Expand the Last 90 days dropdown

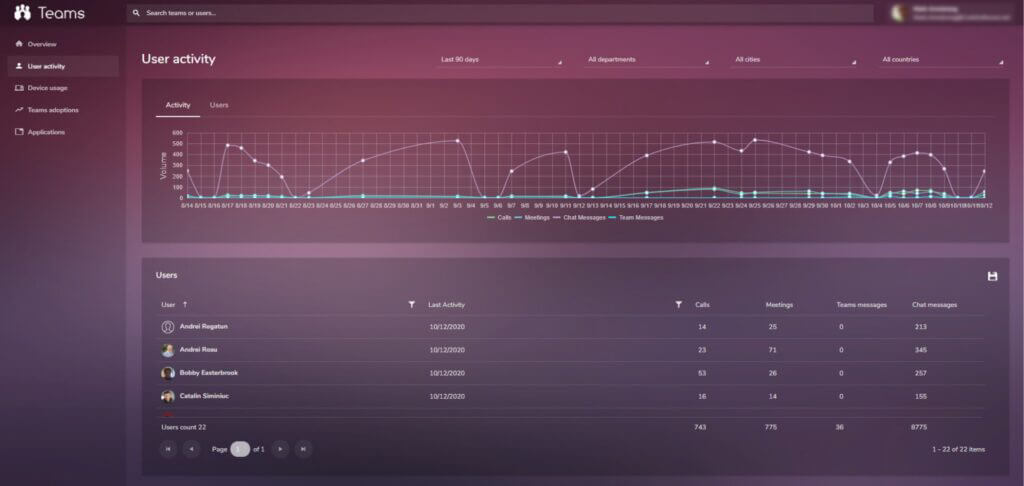click(x=501, y=60)
